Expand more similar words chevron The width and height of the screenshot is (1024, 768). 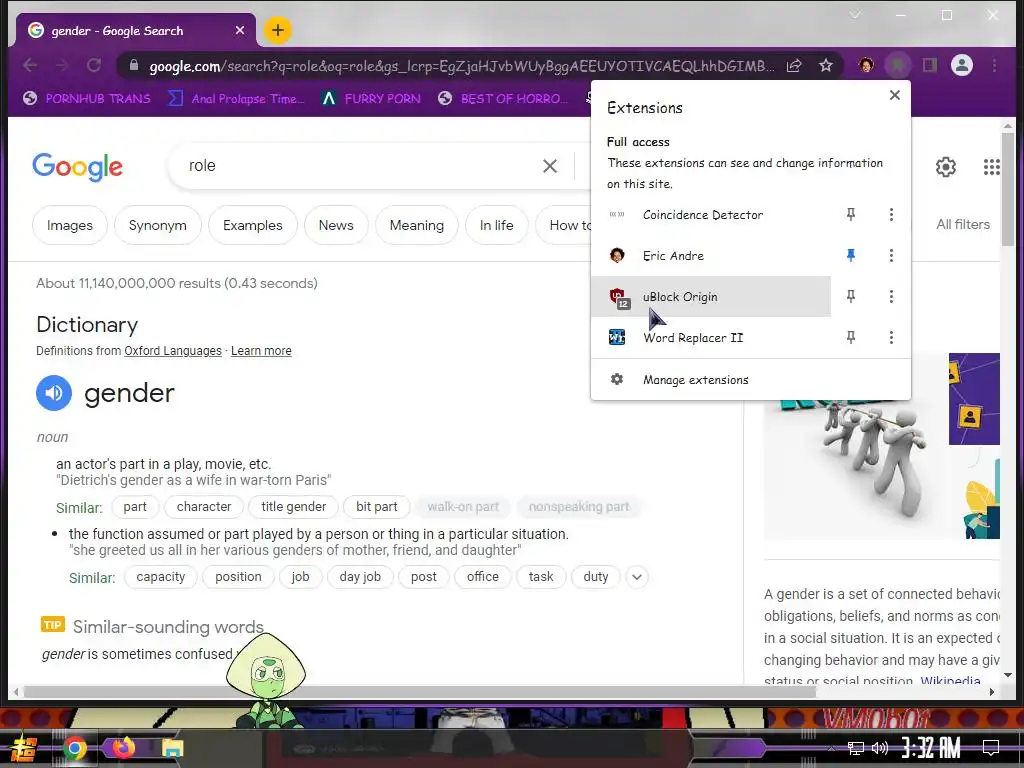(x=637, y=577)
